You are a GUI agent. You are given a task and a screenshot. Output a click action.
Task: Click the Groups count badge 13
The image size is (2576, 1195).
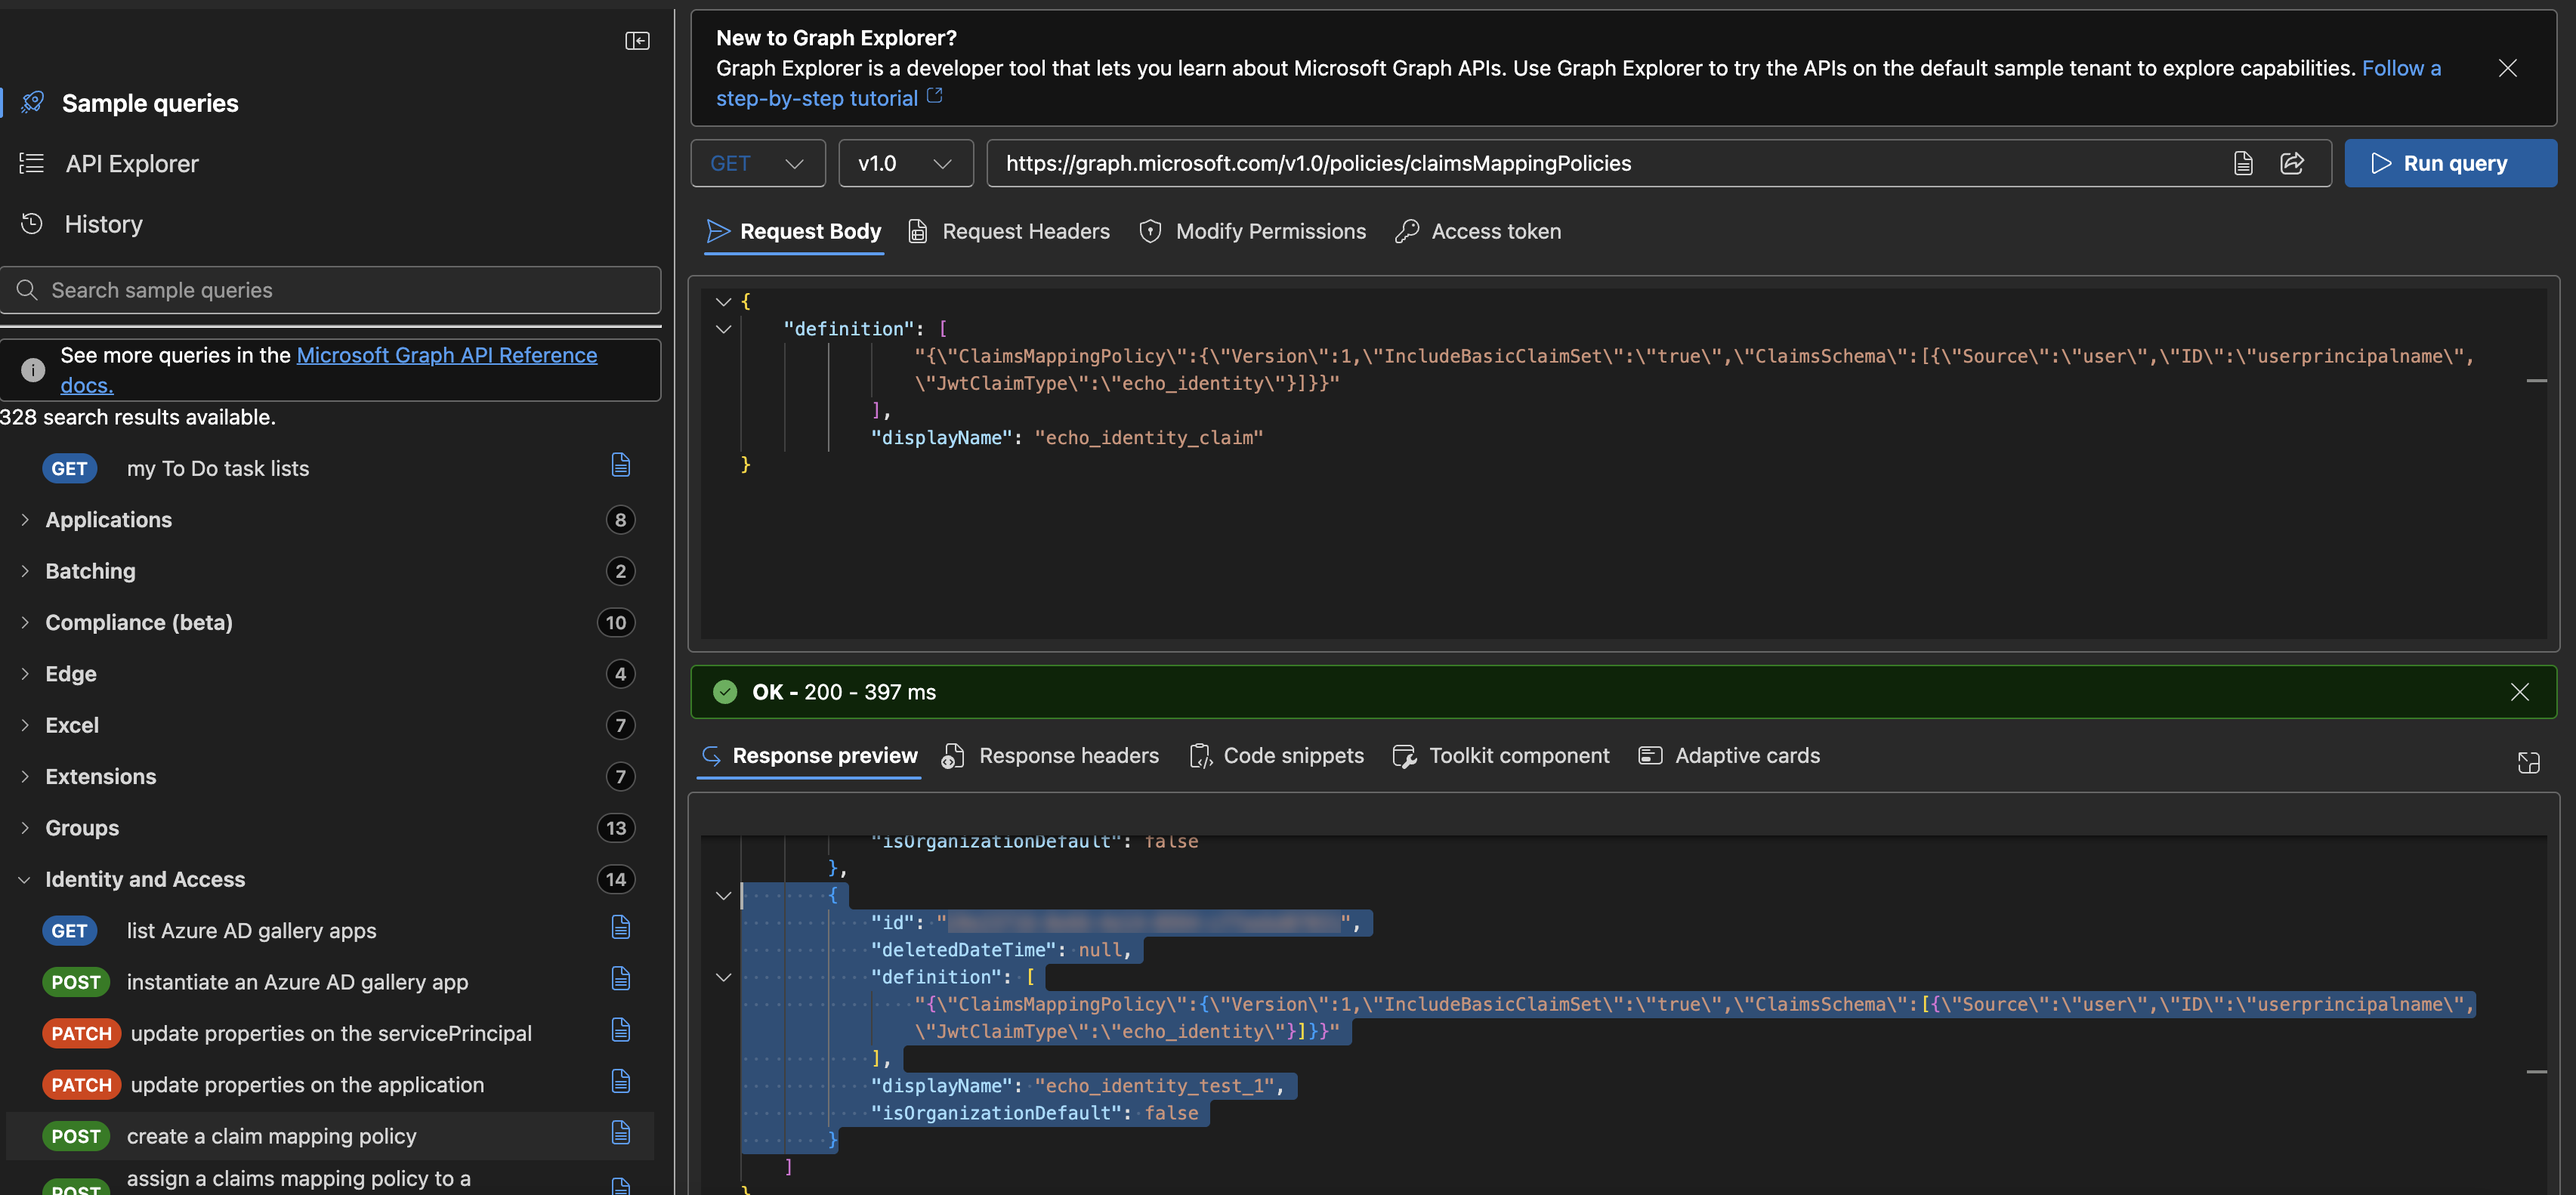tap(616, 828)
